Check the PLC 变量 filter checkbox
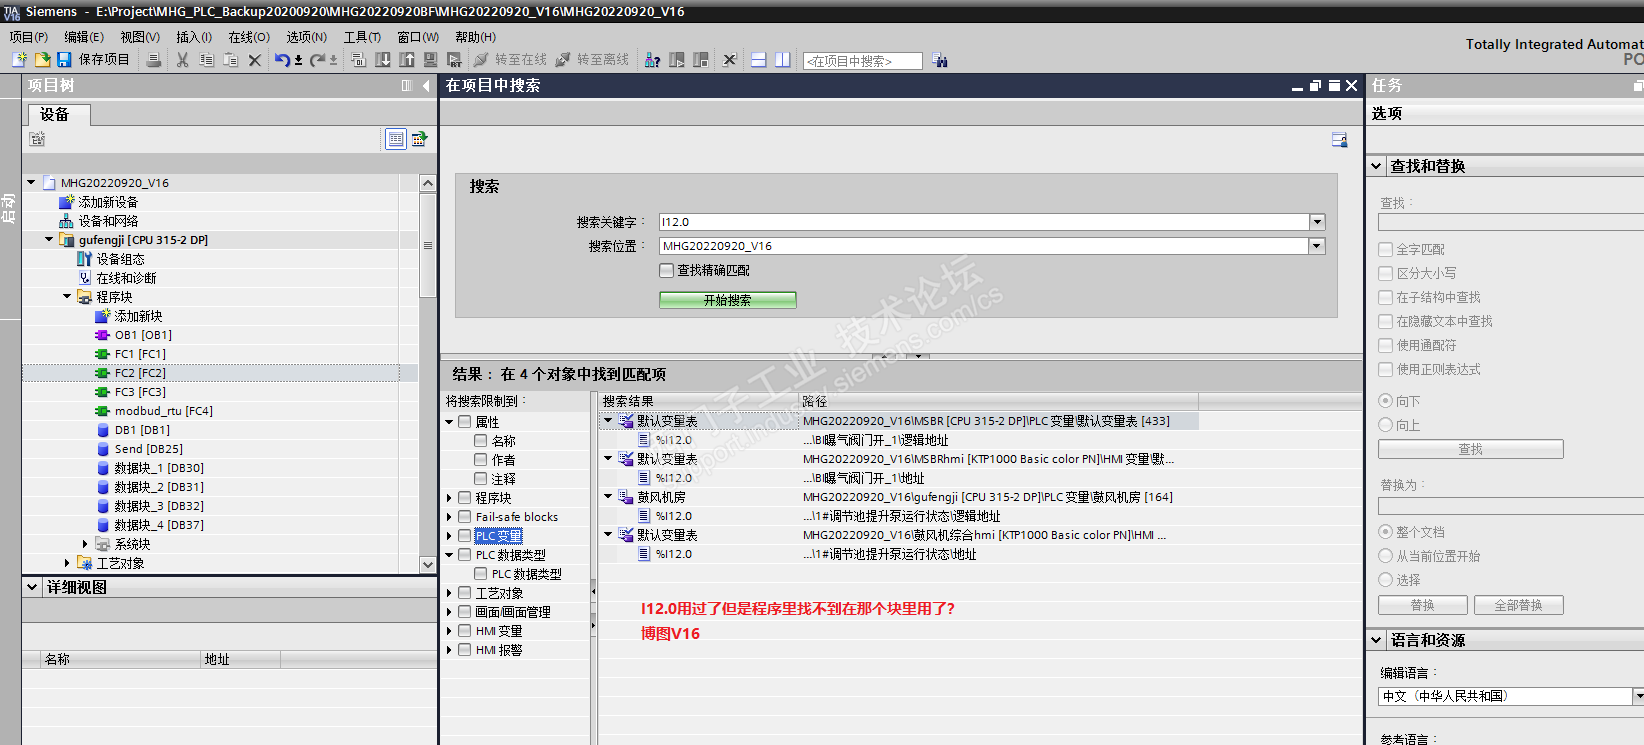The height and width of the screenshot is (745, 1644). coord(465,536)
